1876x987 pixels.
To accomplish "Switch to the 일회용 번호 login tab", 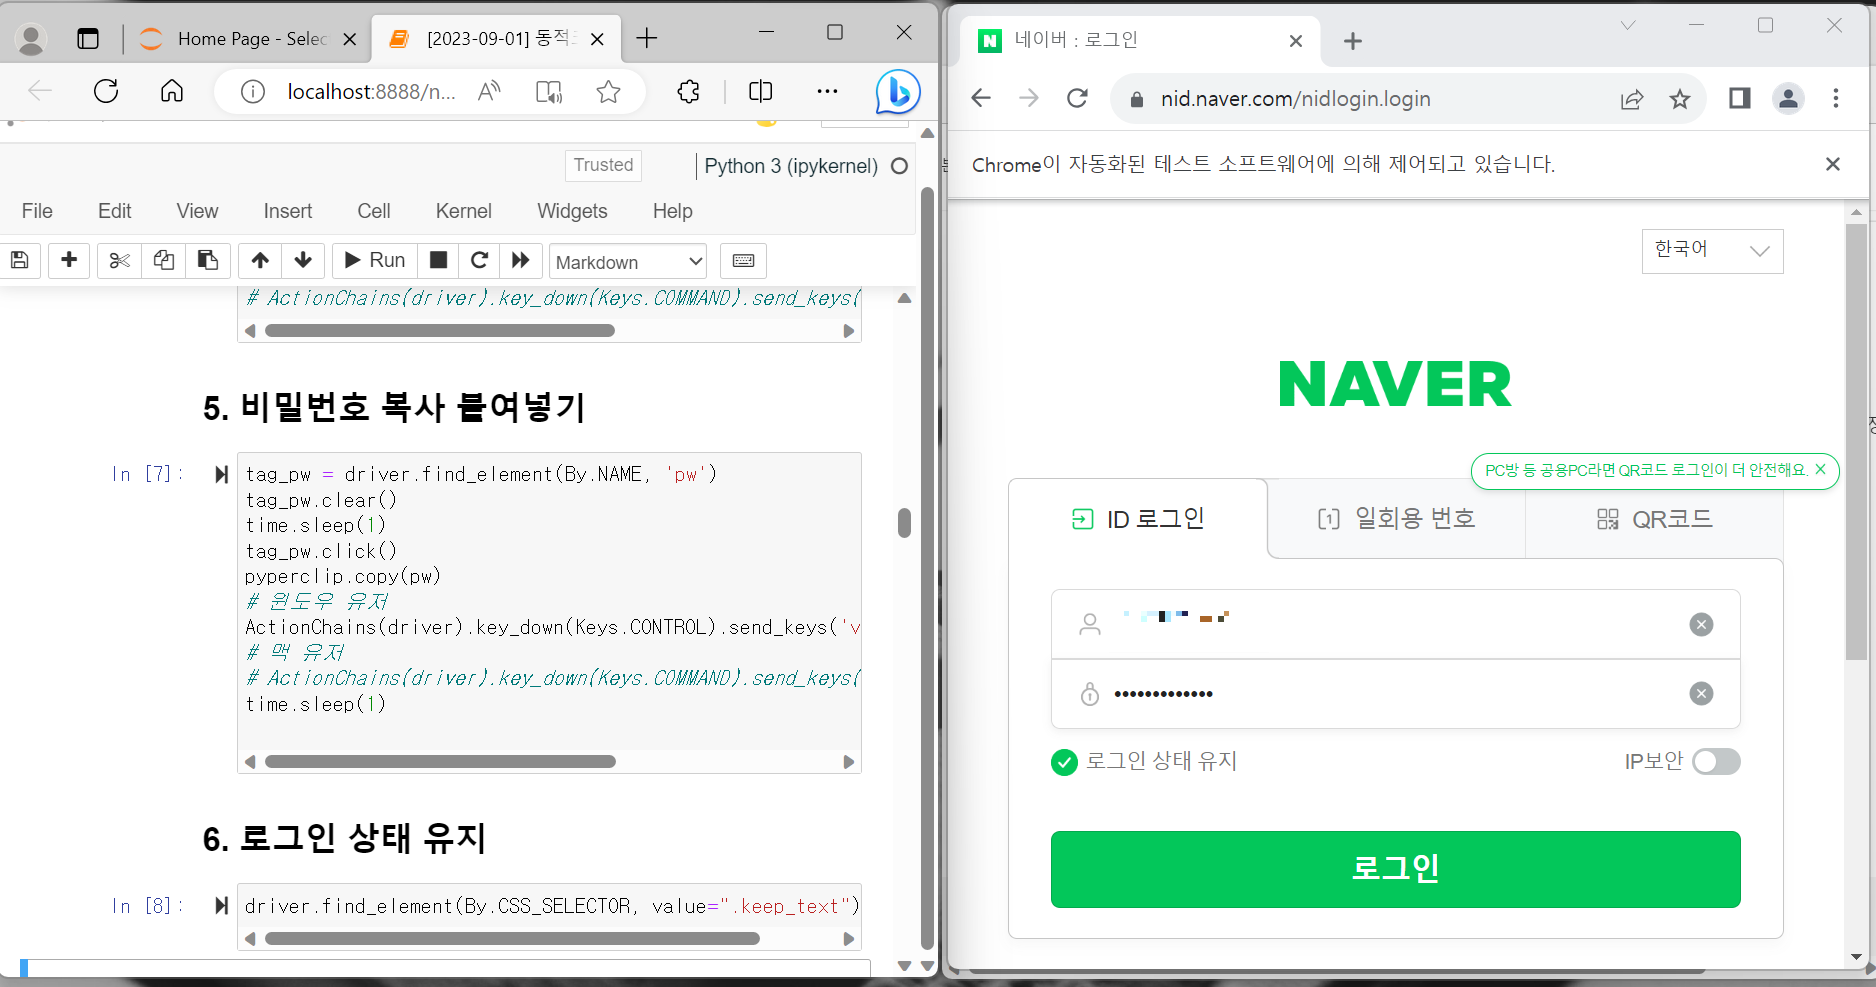I will pyautogui.click(x=1396, y=519).
